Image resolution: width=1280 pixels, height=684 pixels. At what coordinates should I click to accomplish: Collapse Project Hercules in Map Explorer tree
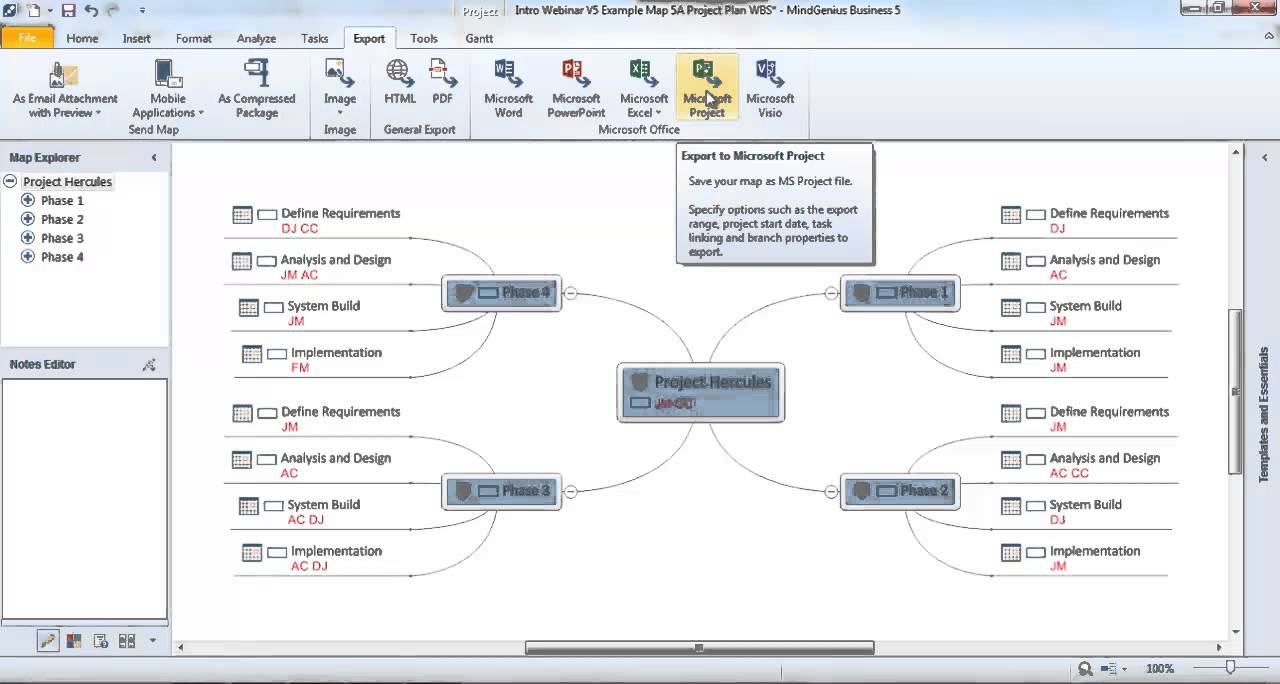10,182
